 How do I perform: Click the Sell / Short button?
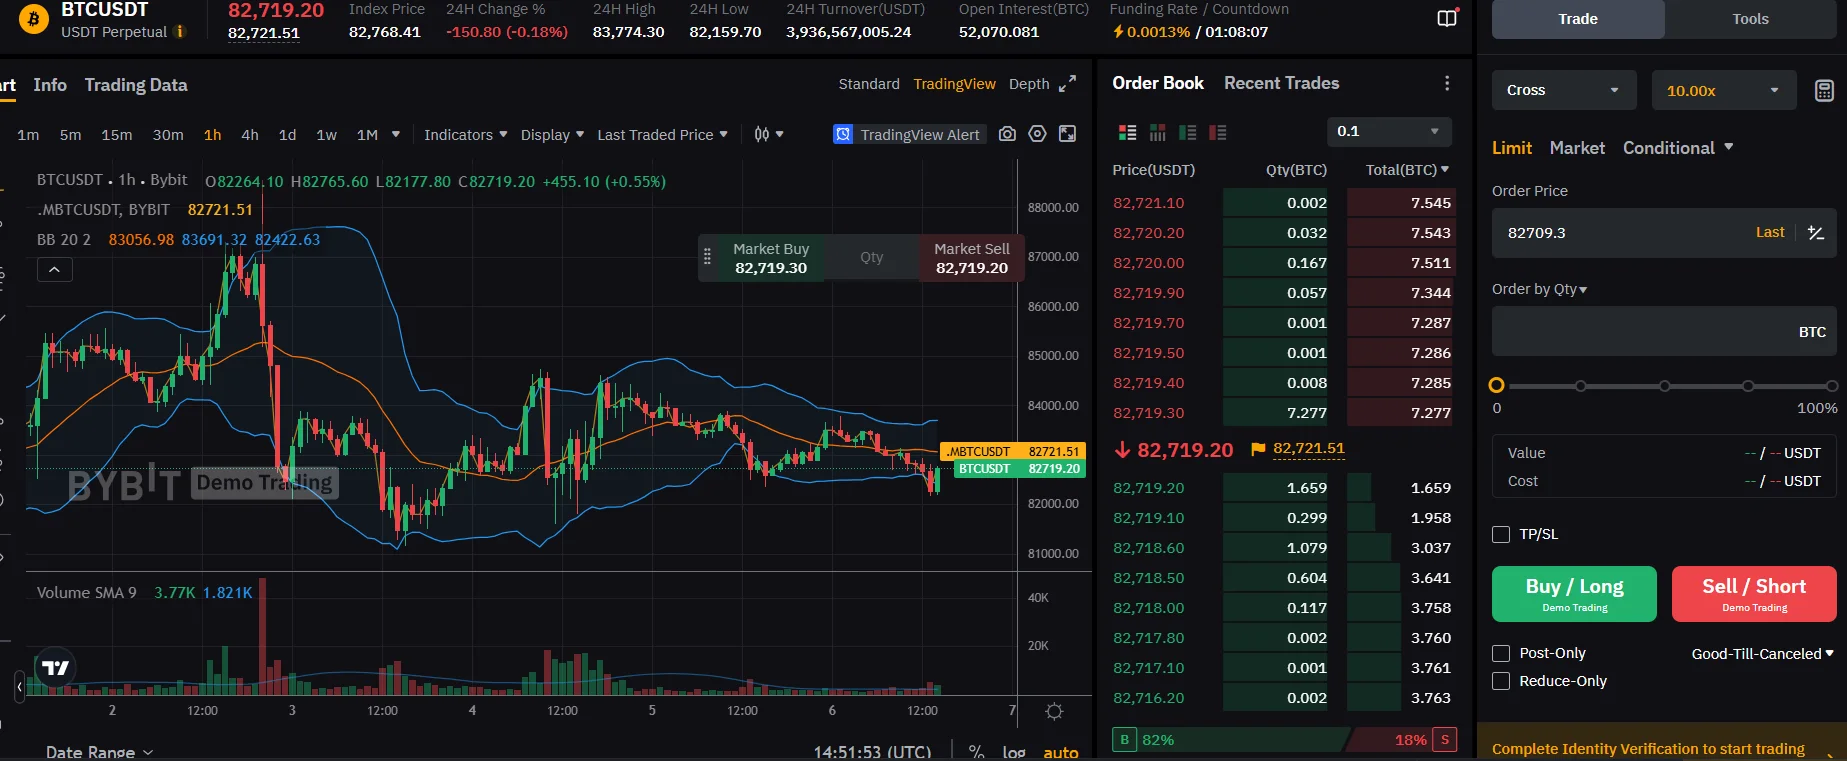tap(1754, 594)
